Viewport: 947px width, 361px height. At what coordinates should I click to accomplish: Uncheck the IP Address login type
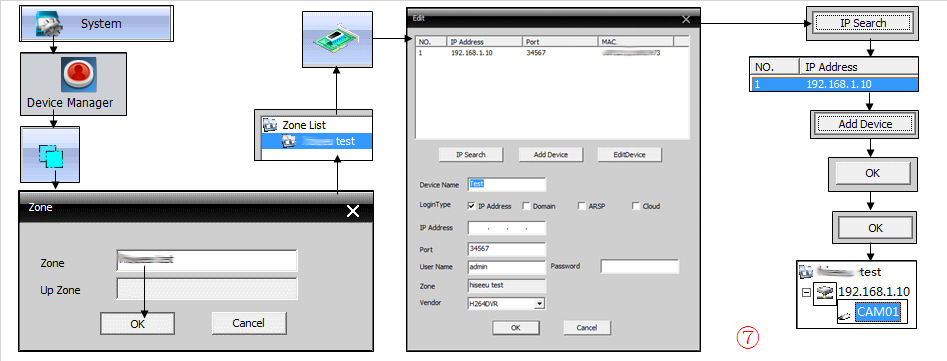click(x=471, y=206)
